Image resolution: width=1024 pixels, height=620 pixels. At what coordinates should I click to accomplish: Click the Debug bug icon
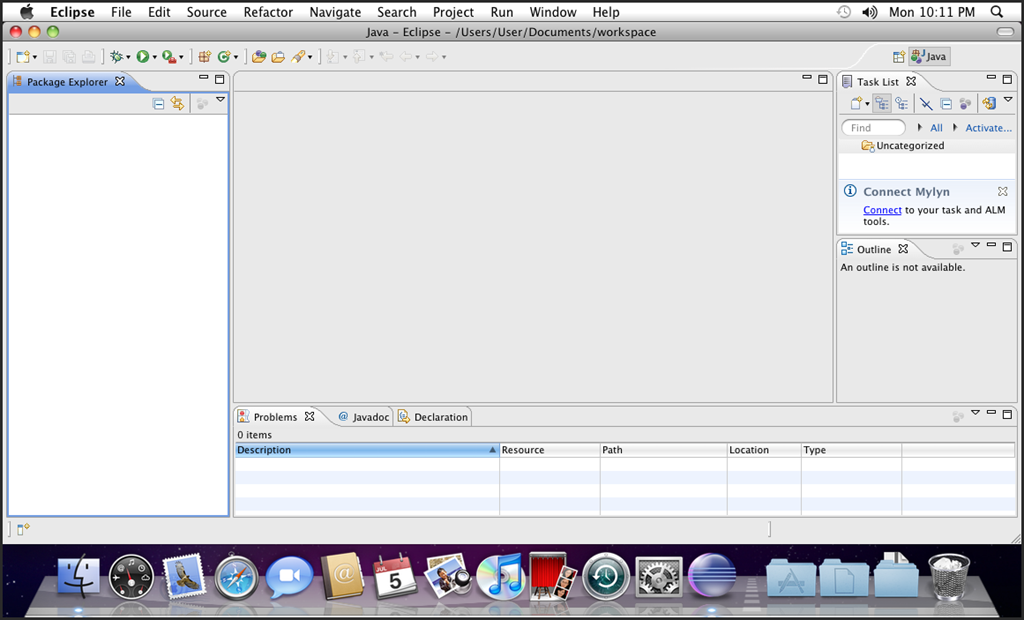116,57
